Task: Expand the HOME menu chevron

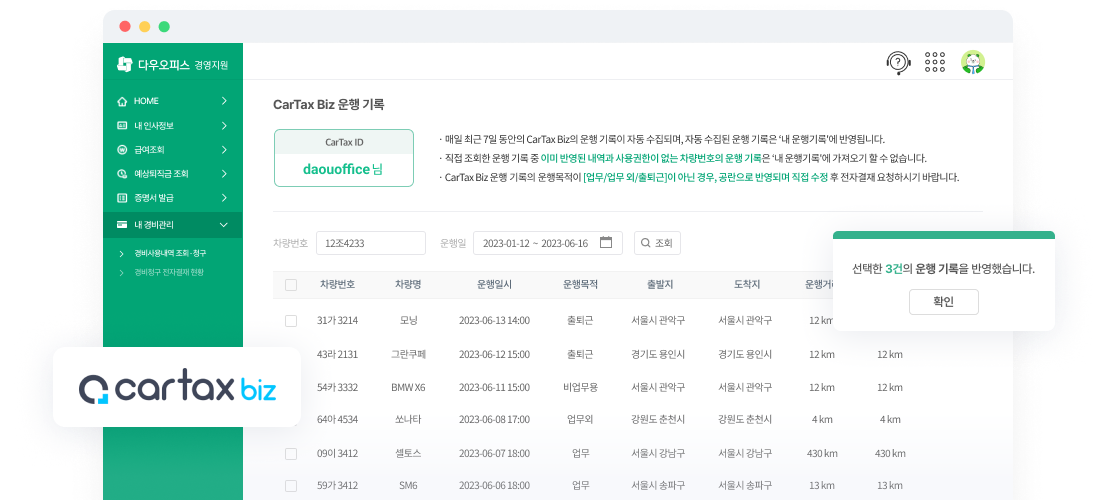Action: pyautogui.click(x=224, y=101)
